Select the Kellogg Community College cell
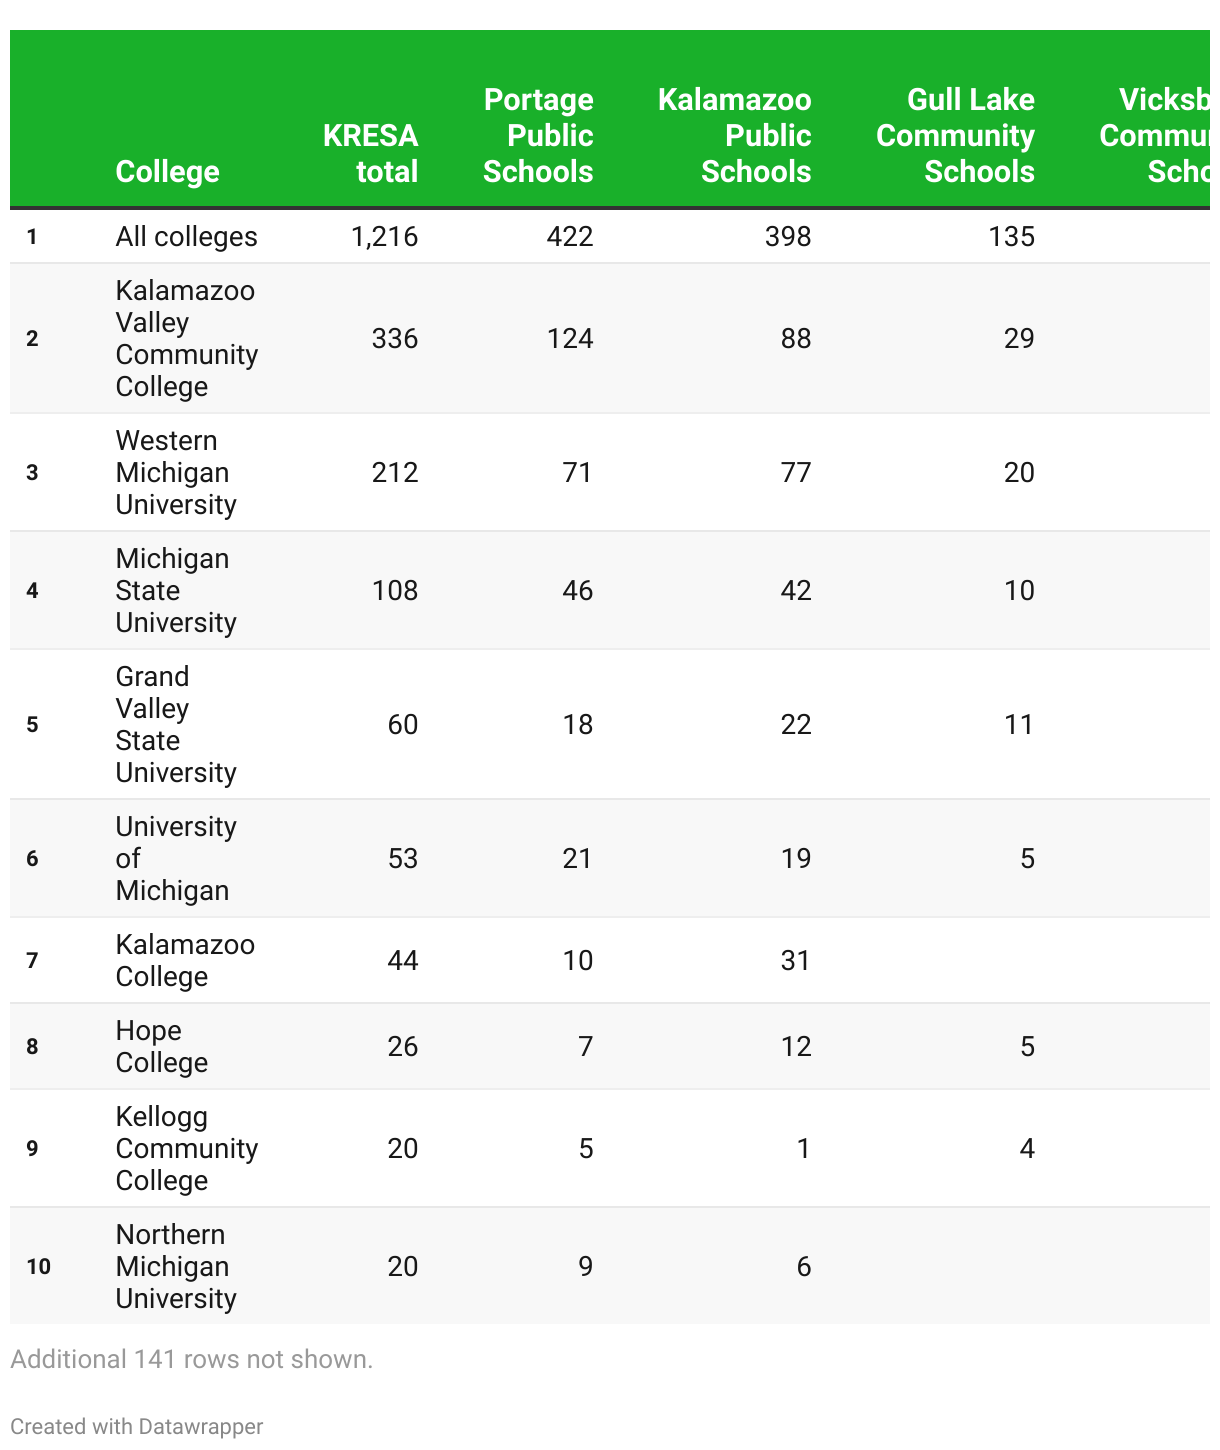This screenshot has width=1220, height=1450. [x=186, y=1149]
